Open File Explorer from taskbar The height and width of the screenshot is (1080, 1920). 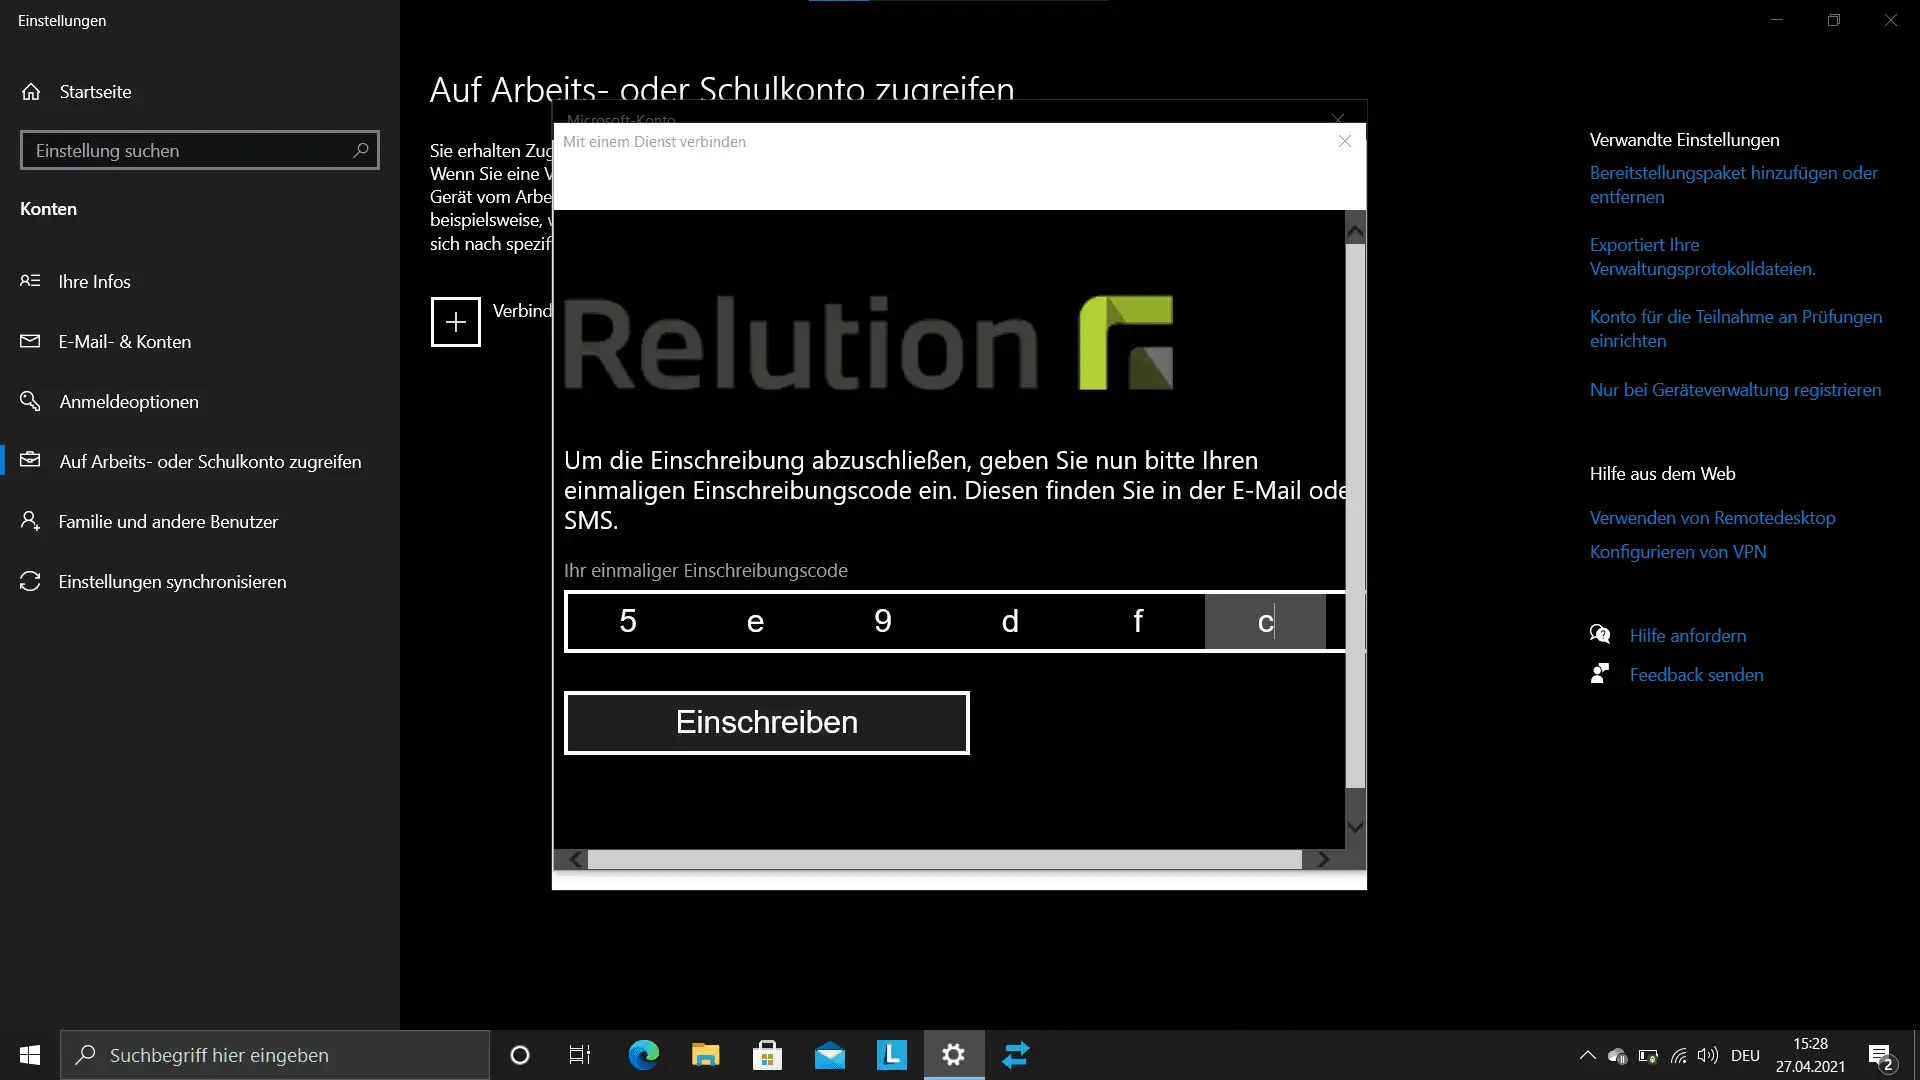click(x=706, y=1055)
